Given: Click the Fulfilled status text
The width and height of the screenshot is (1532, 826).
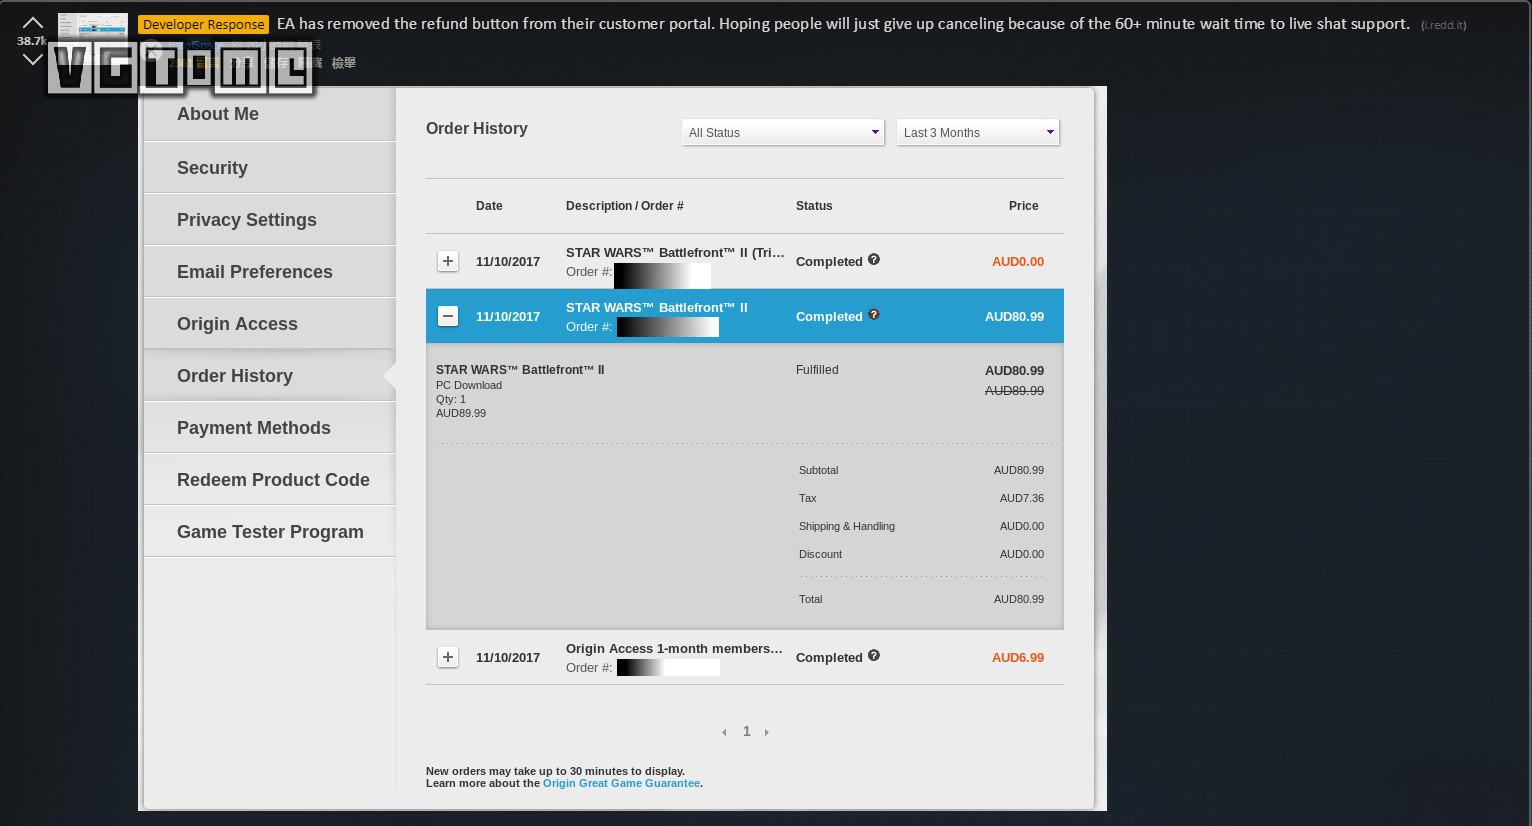Looking at the screenshot, I should tap(817, 370).
